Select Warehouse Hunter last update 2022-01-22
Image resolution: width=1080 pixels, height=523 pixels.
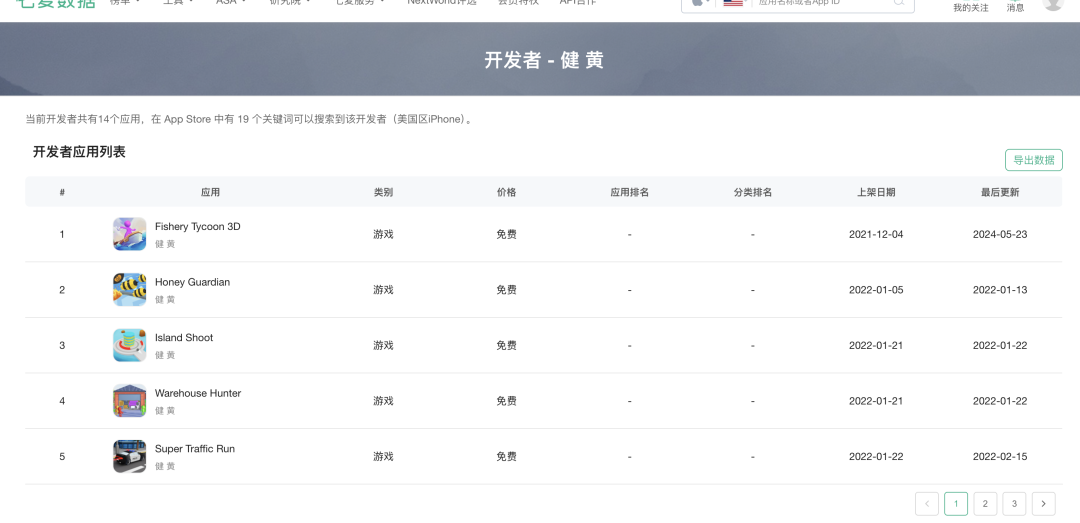coord(1000,401)
